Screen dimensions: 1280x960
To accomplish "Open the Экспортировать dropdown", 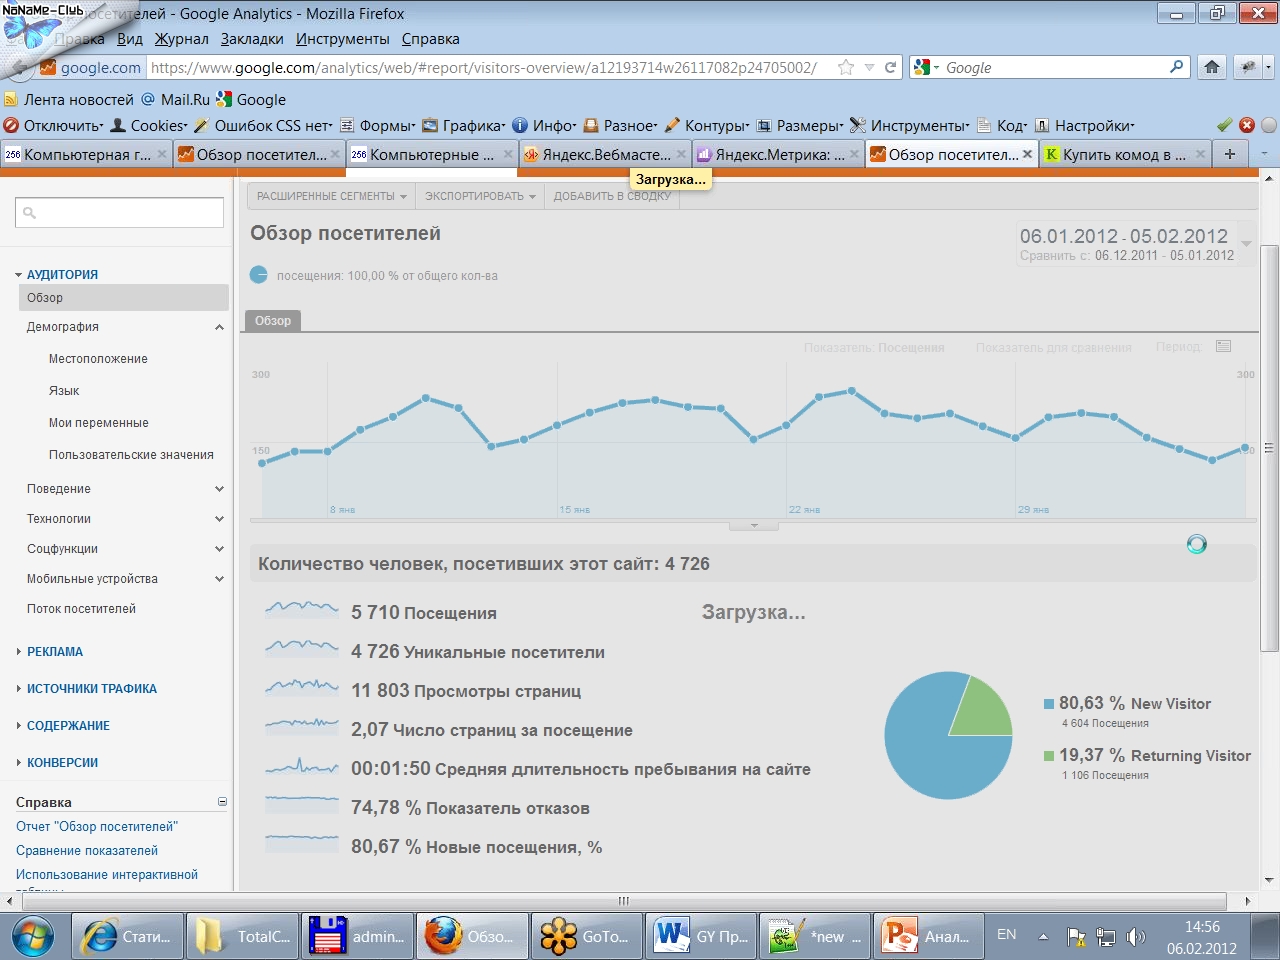I will [x=480, y=196].
